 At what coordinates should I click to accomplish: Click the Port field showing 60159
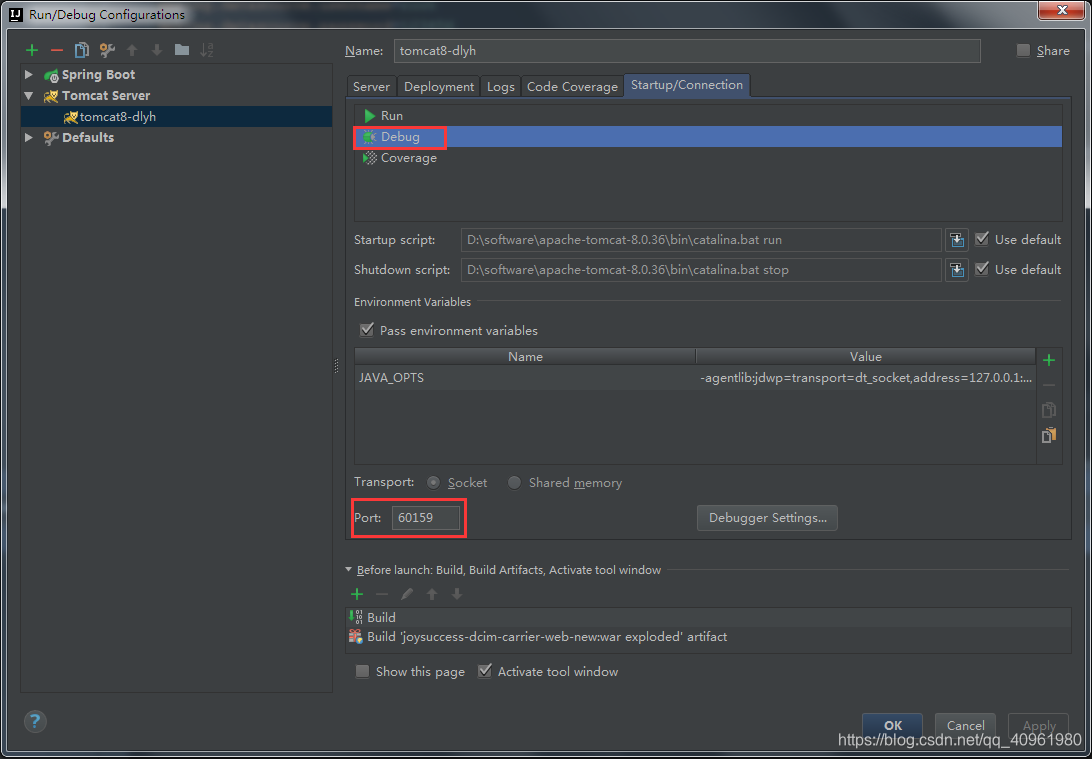tap(426, 518)
